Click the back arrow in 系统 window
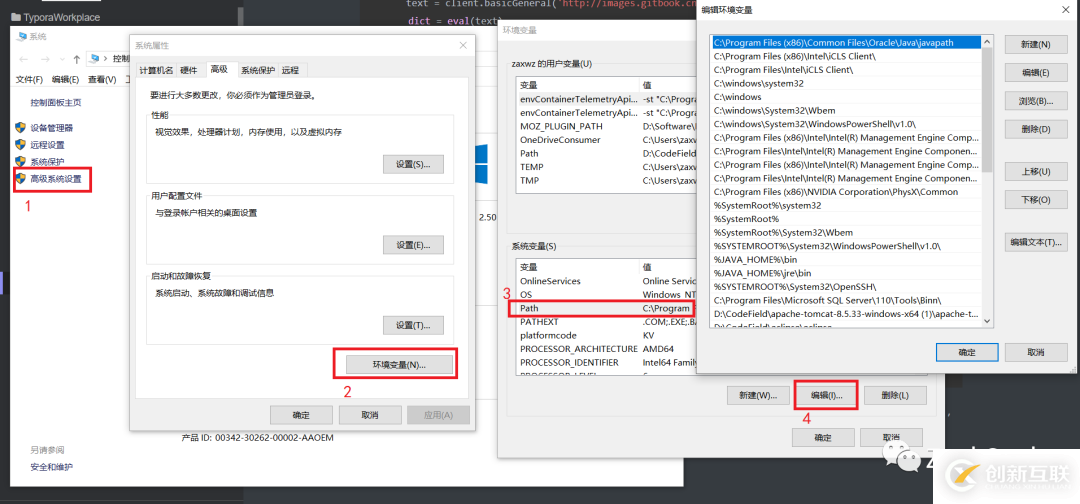This screenshot has width=1080, height=504. coord(23,59)
